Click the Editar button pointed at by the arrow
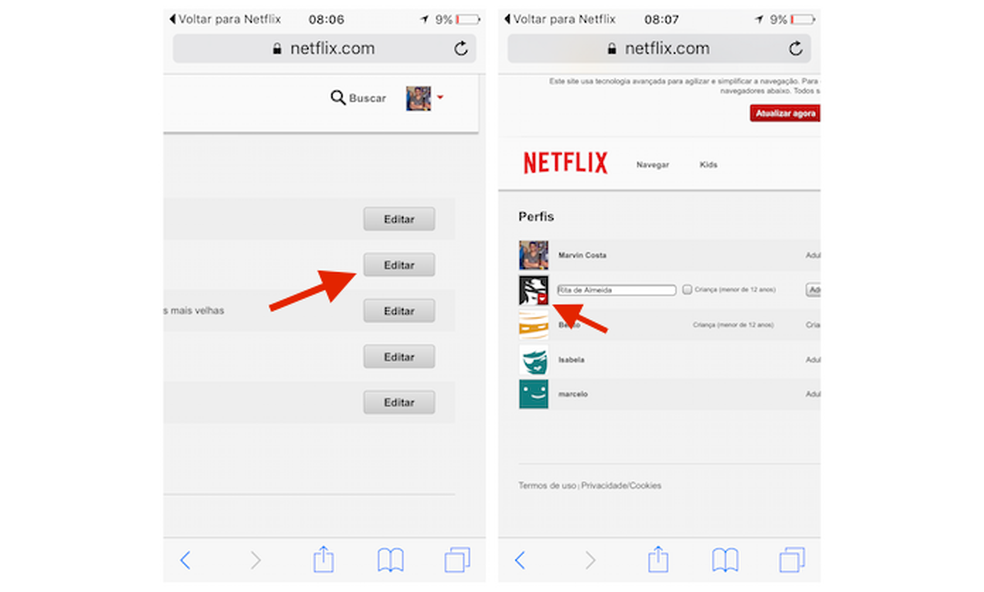984x592 pixels. pyautogui.click(x=398, y=264)
